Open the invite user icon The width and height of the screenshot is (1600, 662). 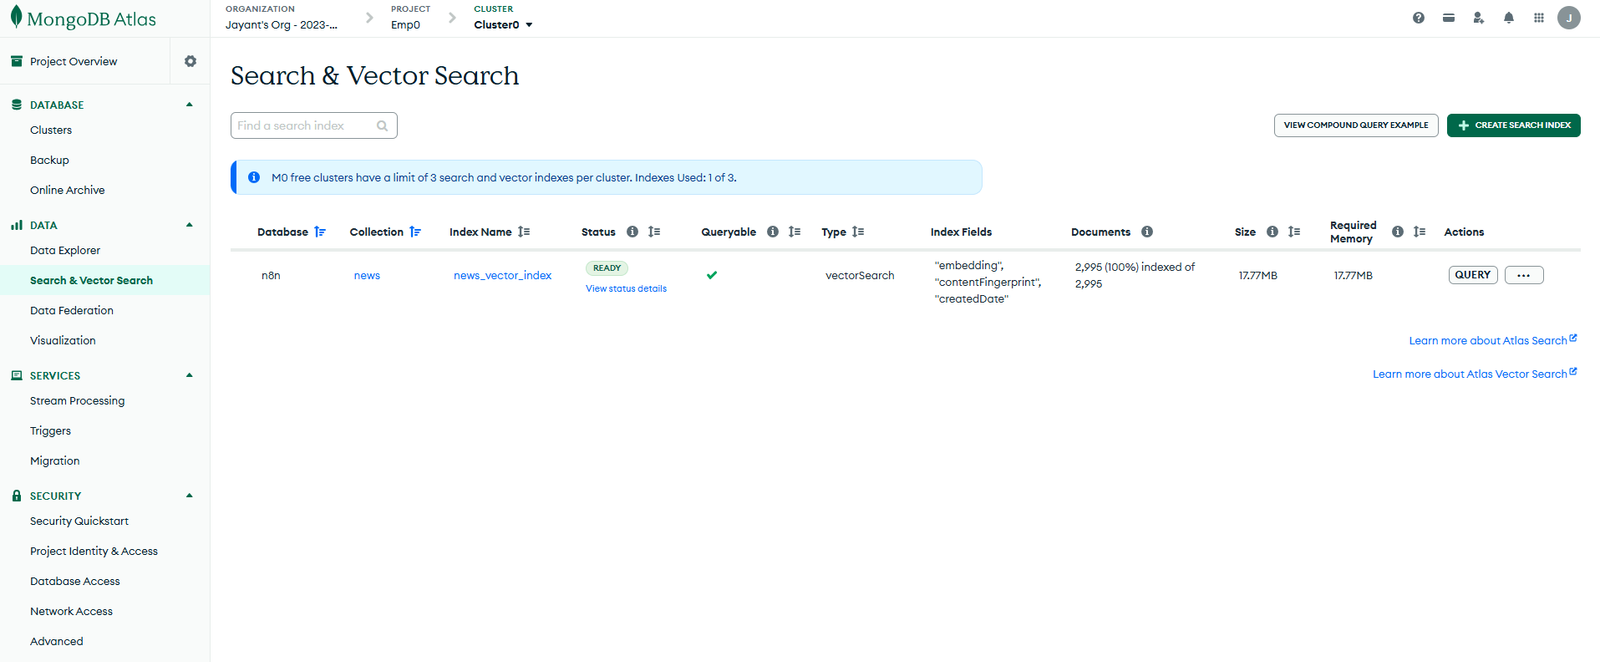coord(1478,18)
